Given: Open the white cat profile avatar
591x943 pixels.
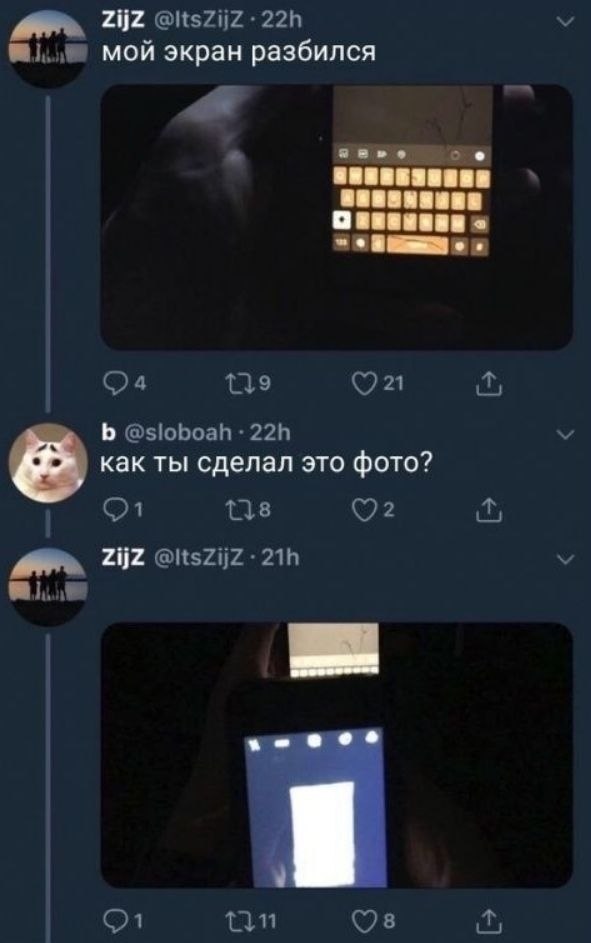Looking at the screenshot, I should coord(48,462).
